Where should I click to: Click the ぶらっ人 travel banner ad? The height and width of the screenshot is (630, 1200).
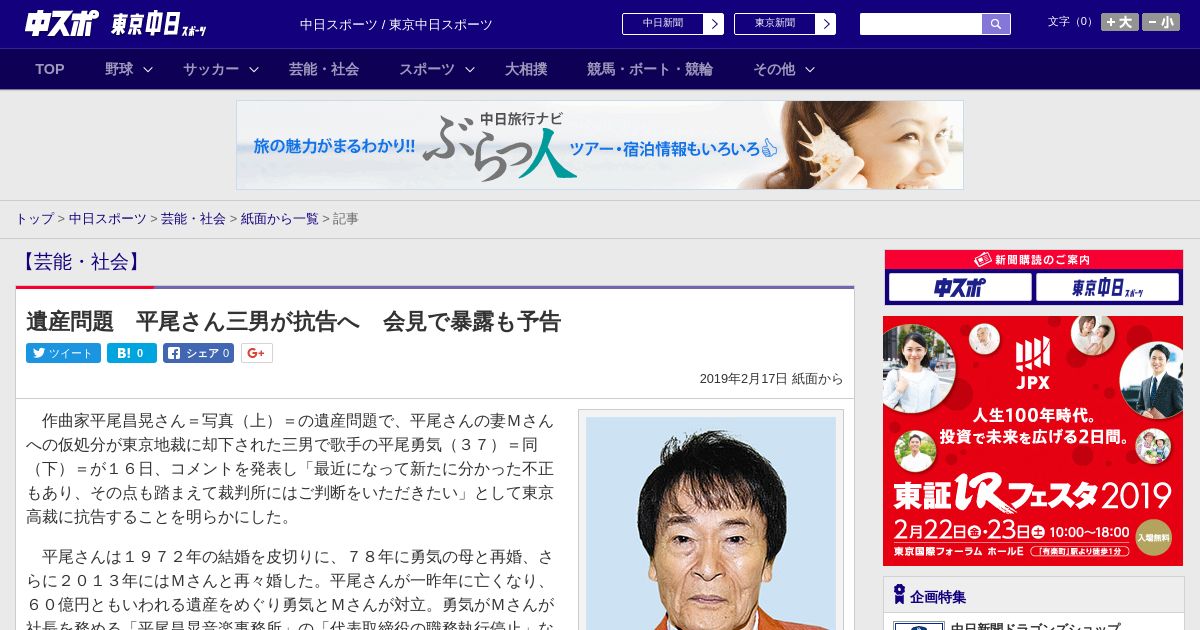[600, 145]
